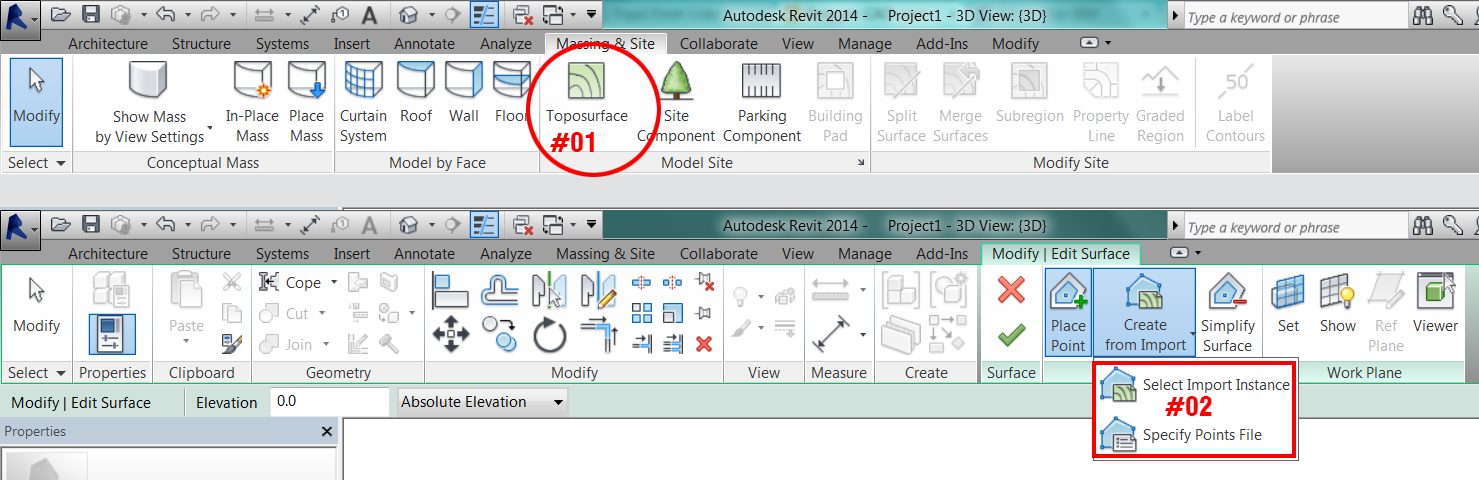Choose Select Import Instance from menu
The image size is (1479, 480).
[1195, 385]
